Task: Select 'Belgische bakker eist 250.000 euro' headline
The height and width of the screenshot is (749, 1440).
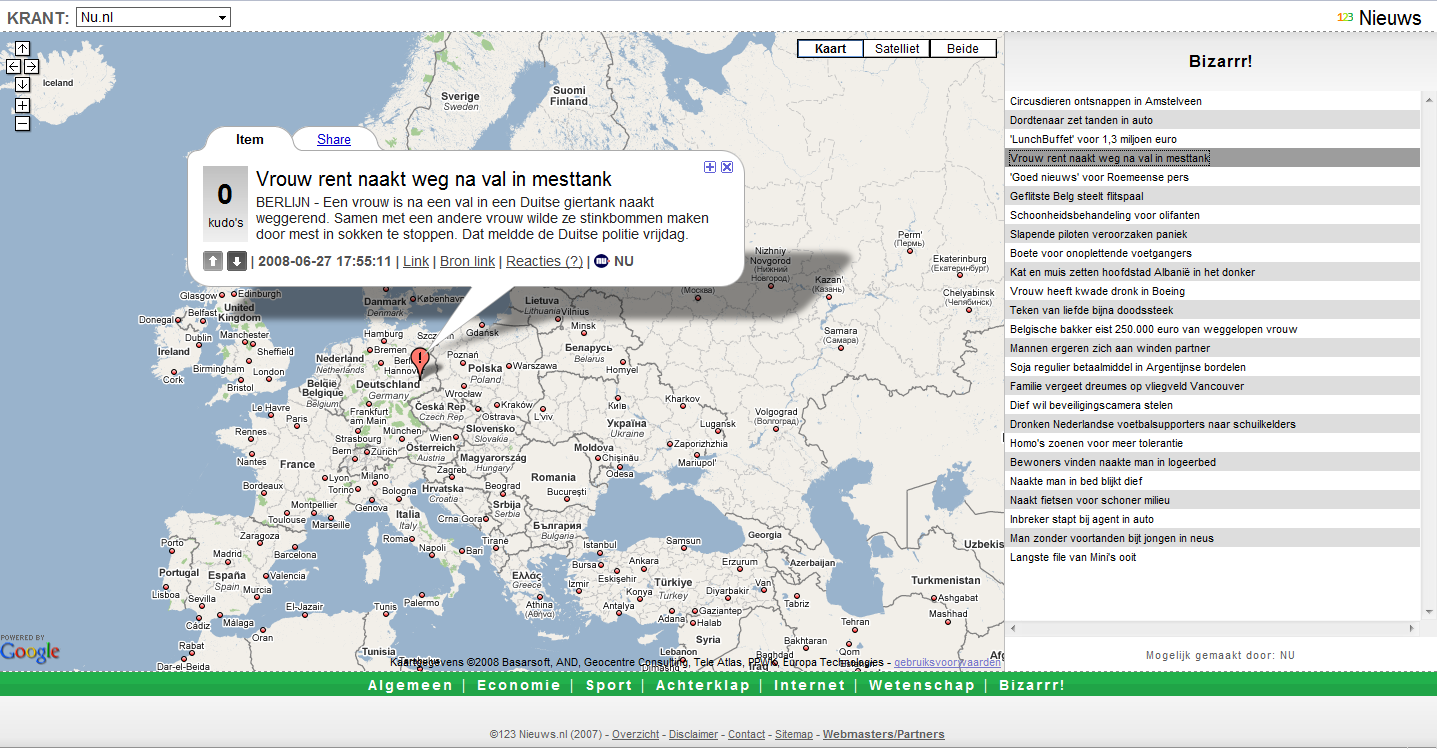Action: point(1212,329)
